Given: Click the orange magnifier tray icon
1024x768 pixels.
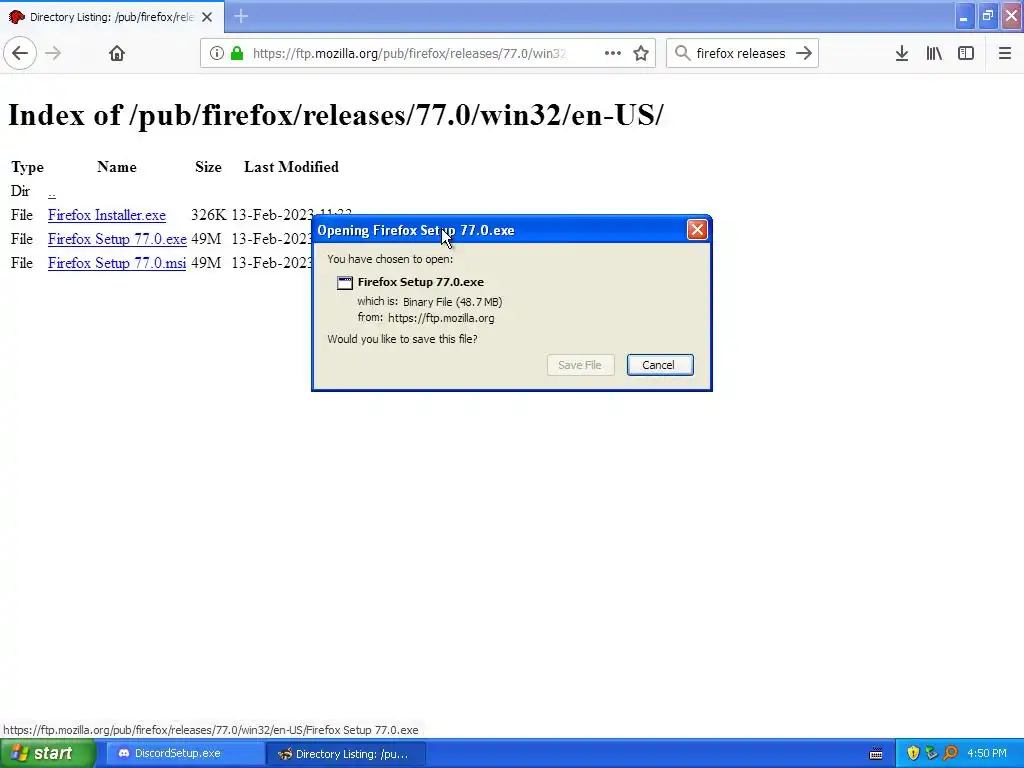Looking at the screenshot, I should (x=950, y=753).
